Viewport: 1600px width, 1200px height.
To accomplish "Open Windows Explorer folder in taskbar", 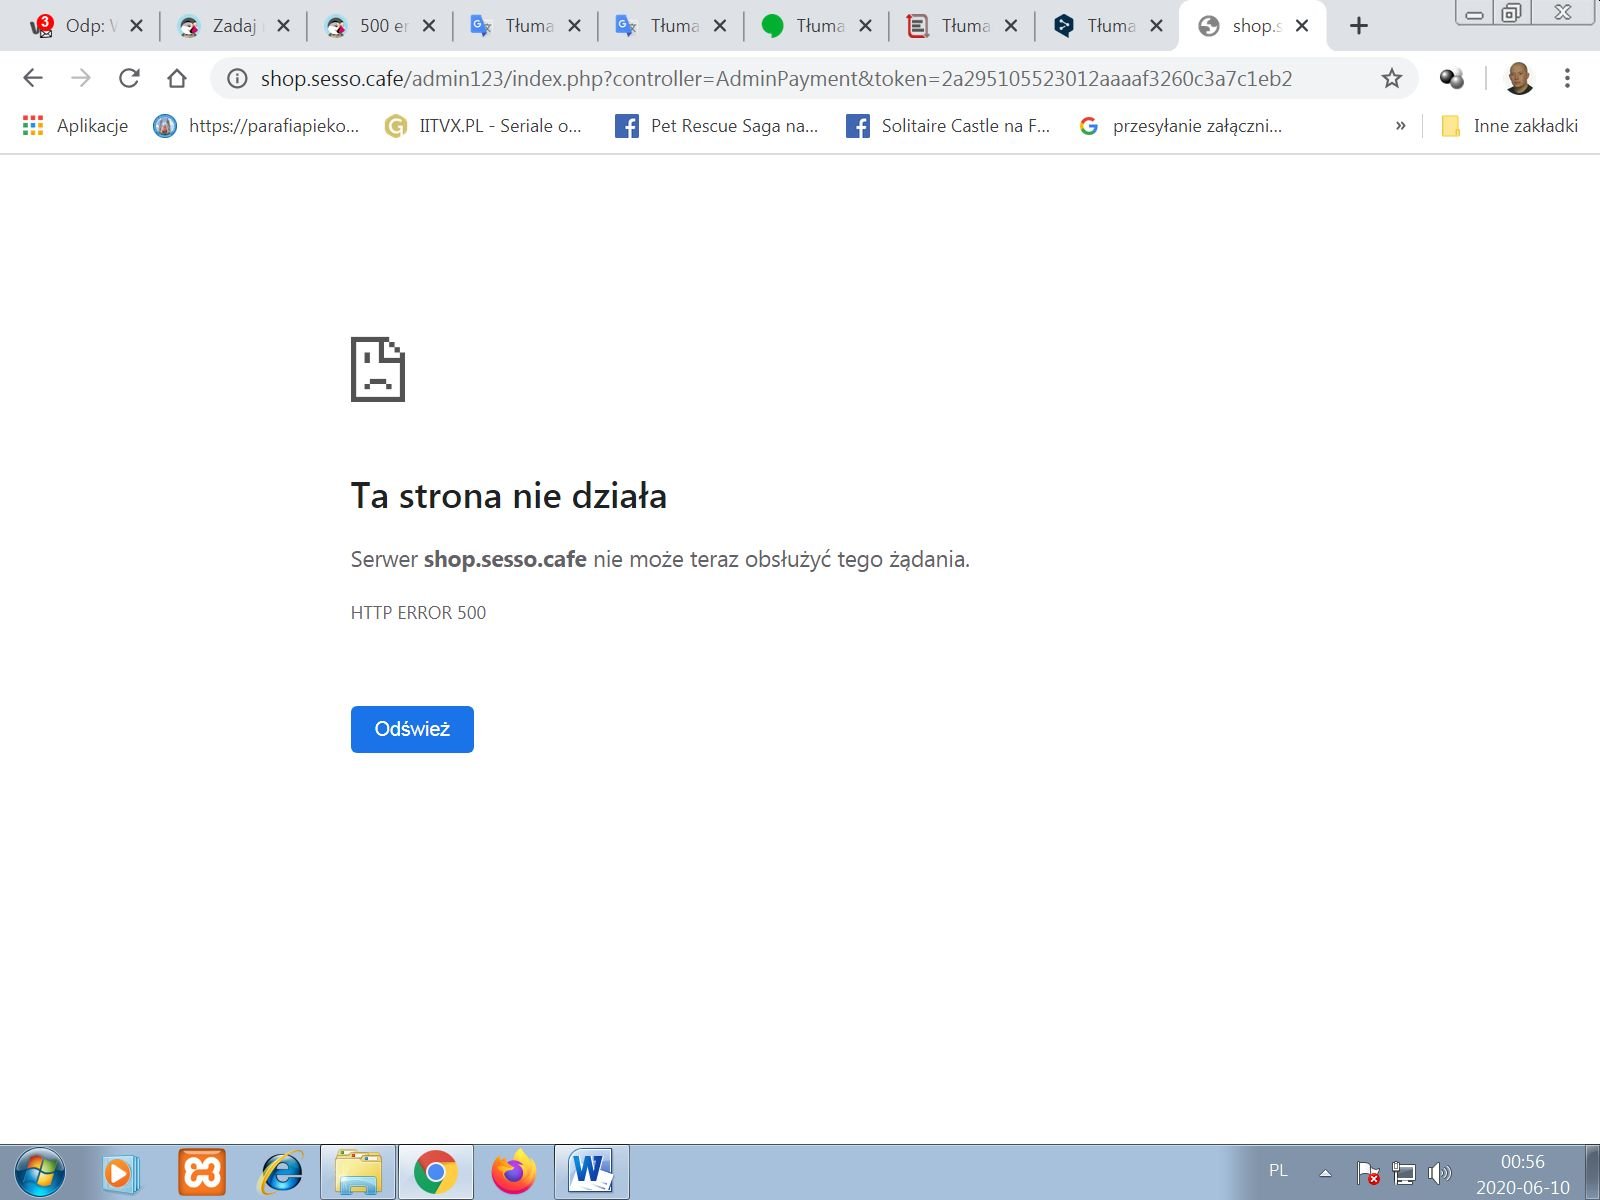I will [x=358, y=1172].
